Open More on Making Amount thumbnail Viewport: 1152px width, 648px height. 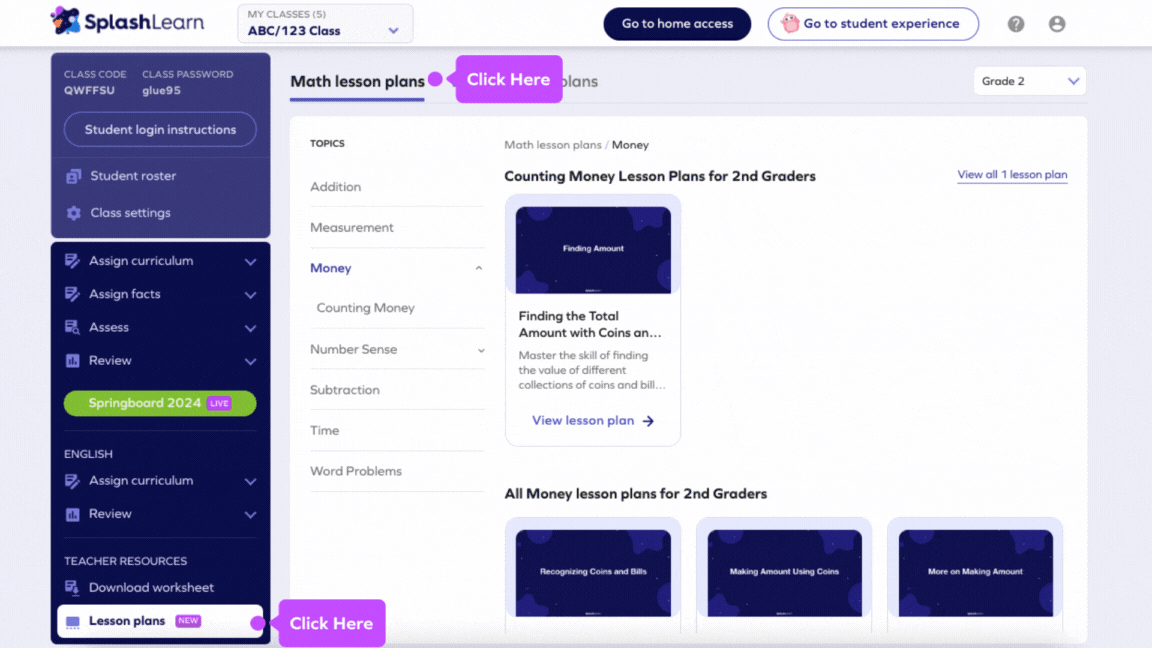tap(975, 573)
